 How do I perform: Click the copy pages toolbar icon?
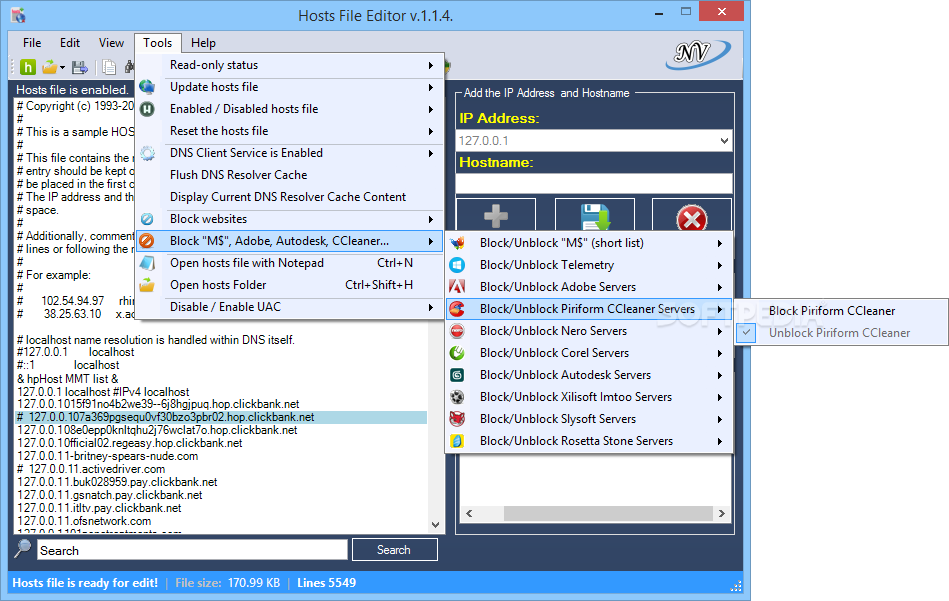[x=109, y=67]
